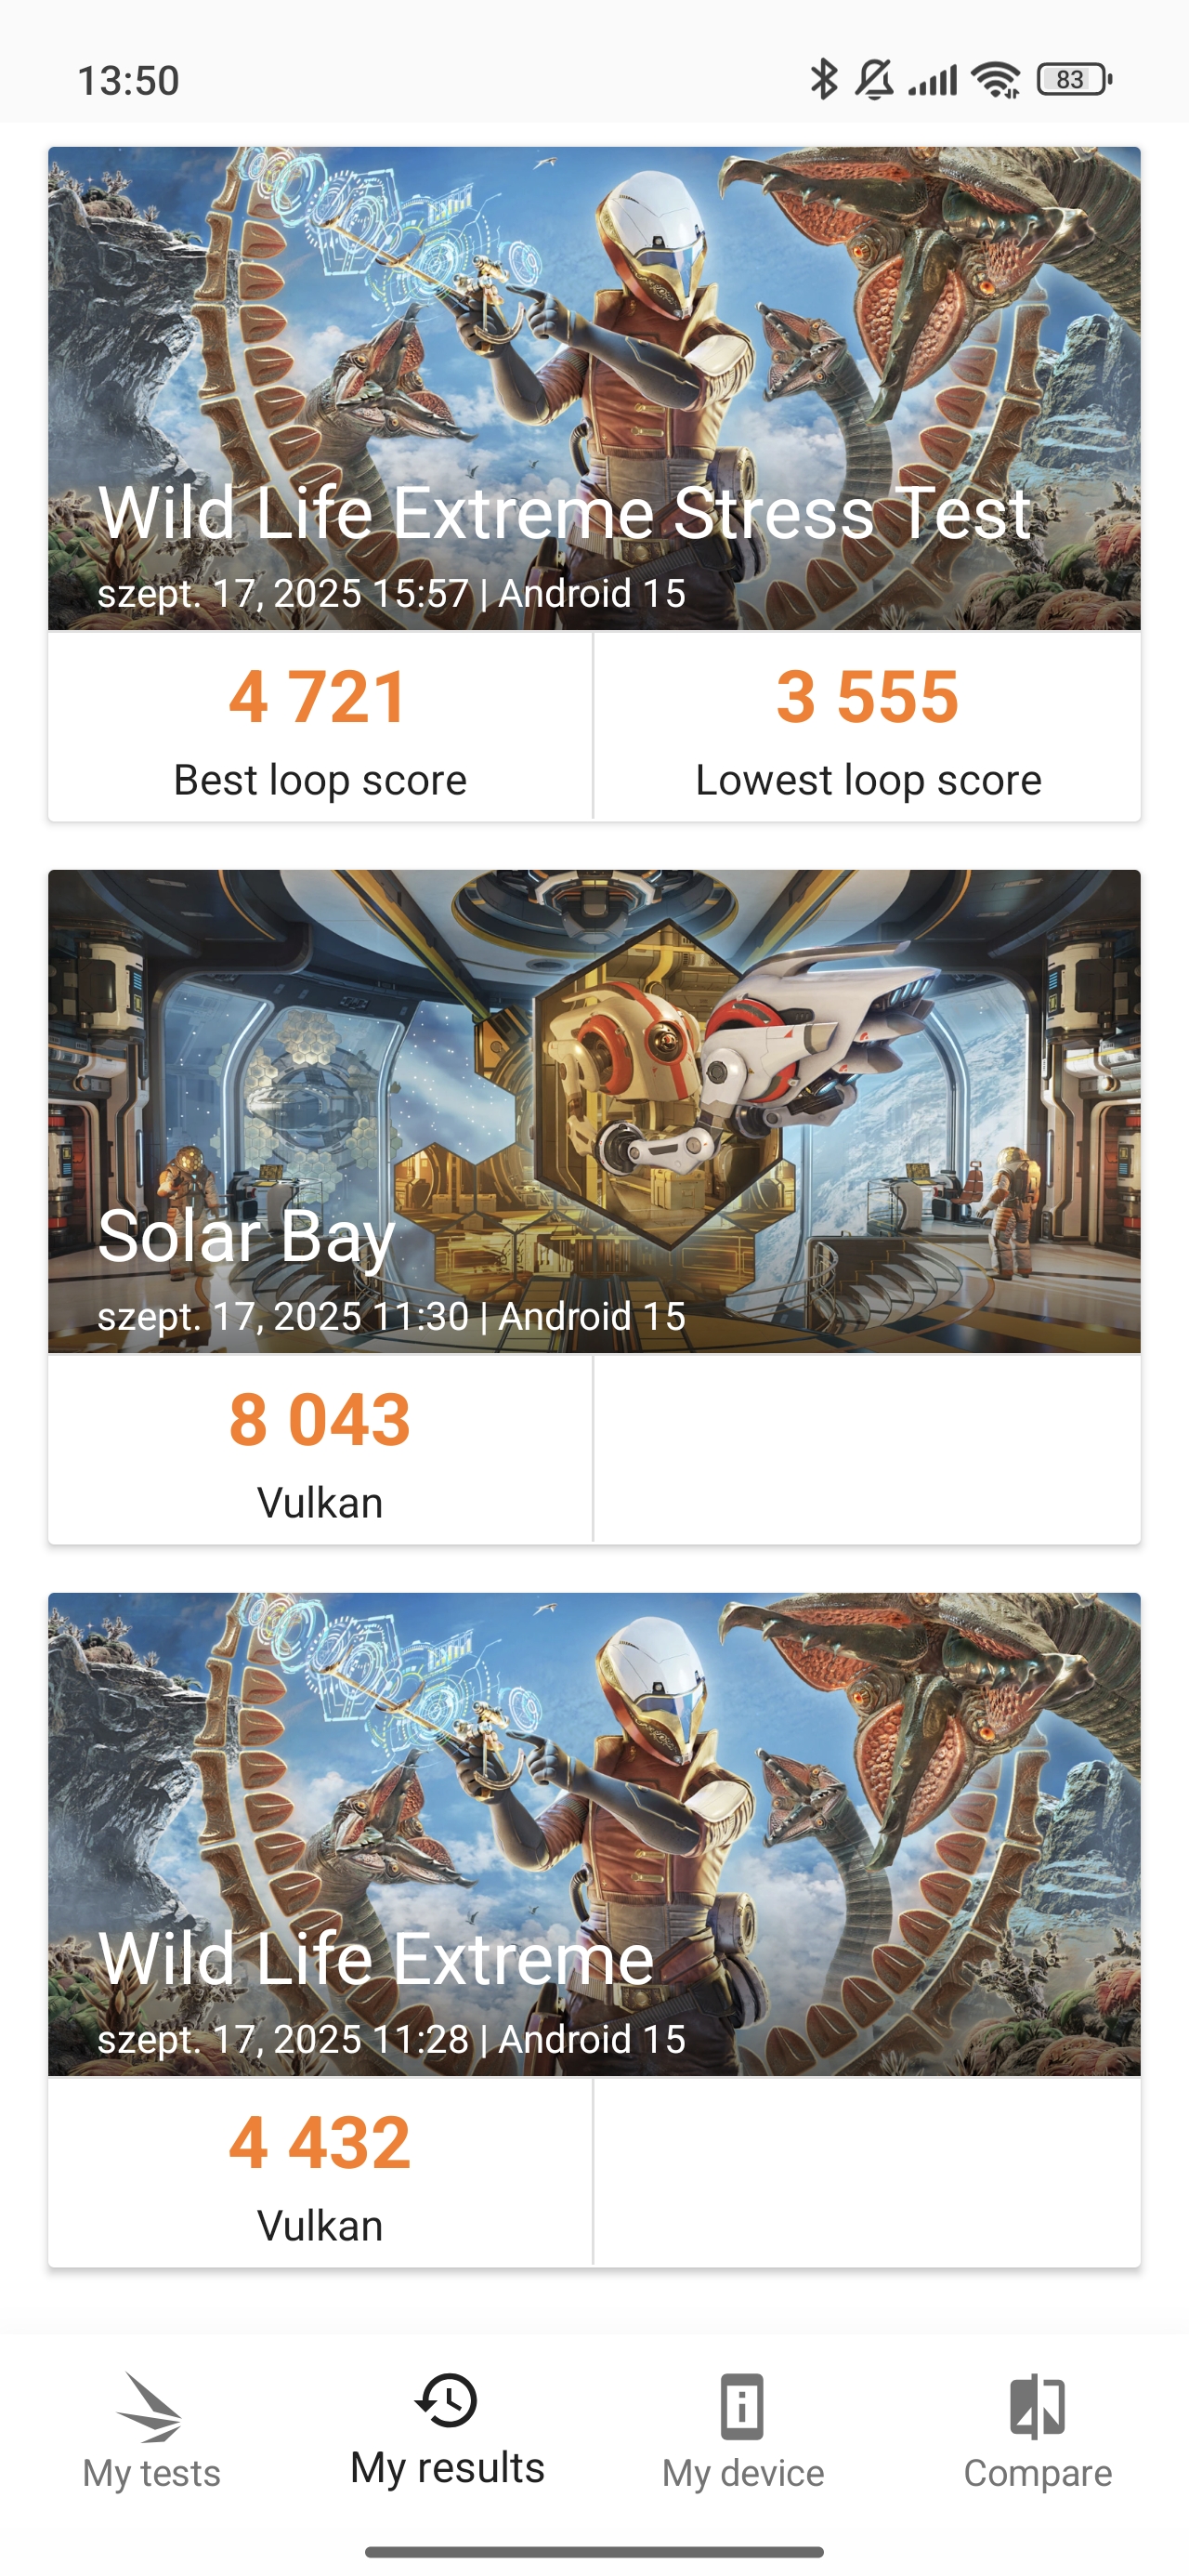The image size is (1189, 2576).
Task: Tap the 3 555 lowest loop score
Action: 867,697
